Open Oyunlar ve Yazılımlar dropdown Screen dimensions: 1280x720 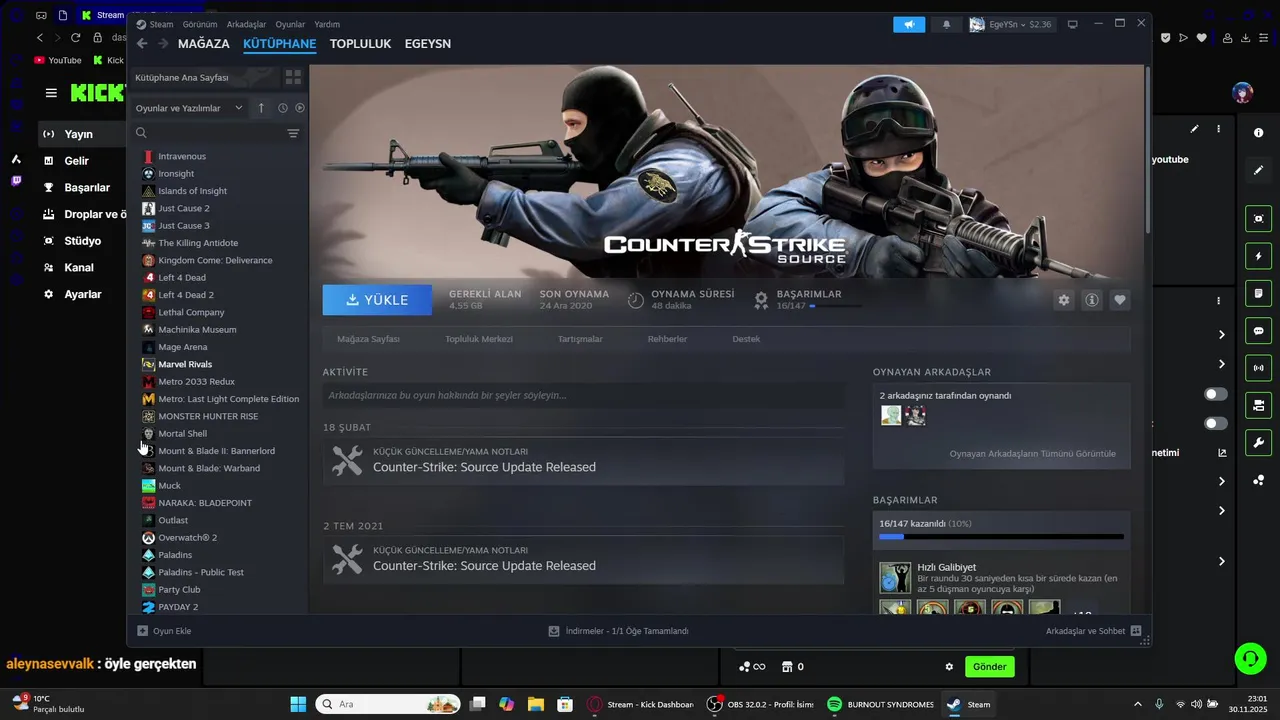(190, 108)
